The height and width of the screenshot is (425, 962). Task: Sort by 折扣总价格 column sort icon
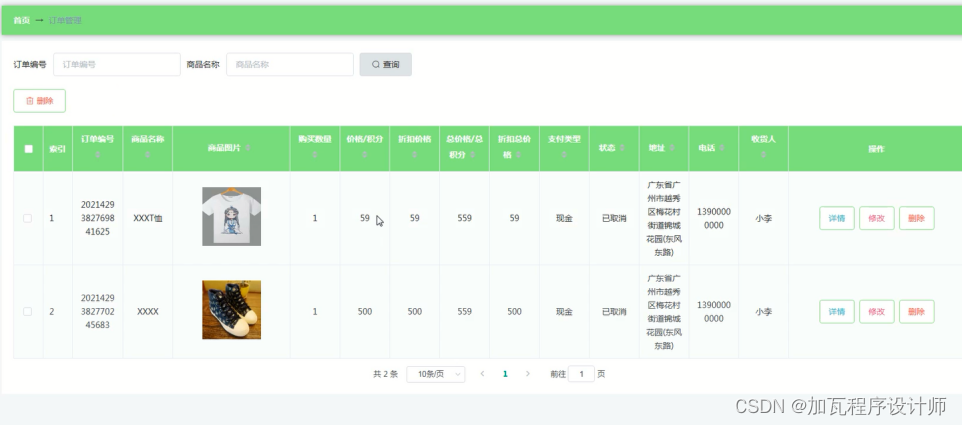pos(518,155)
